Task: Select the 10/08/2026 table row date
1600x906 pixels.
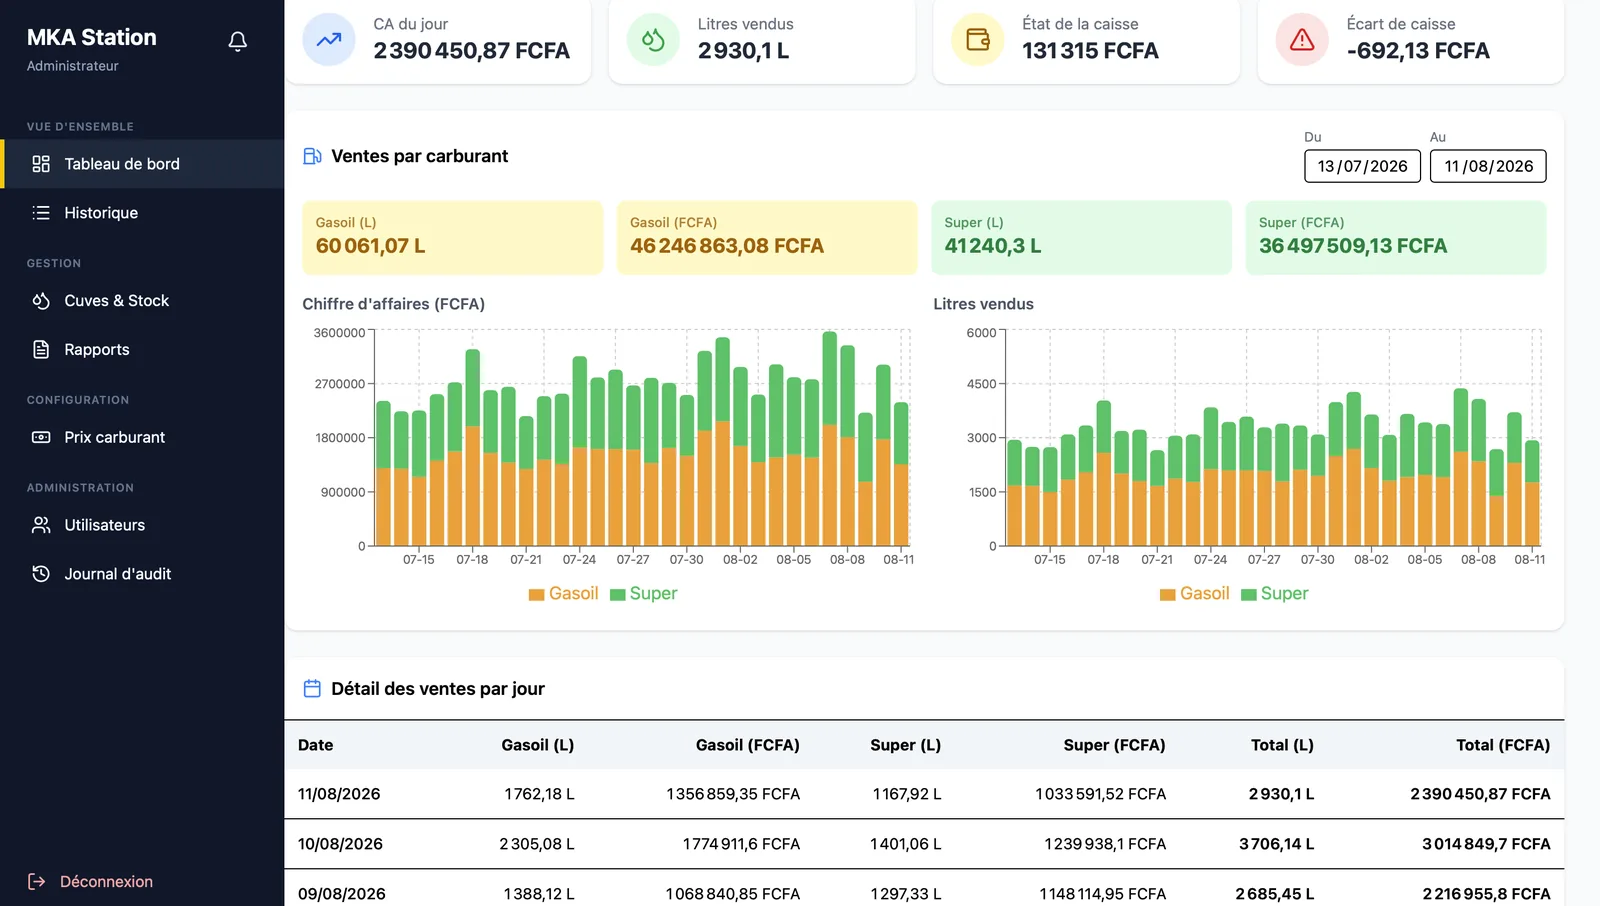Action: point(340,844)
